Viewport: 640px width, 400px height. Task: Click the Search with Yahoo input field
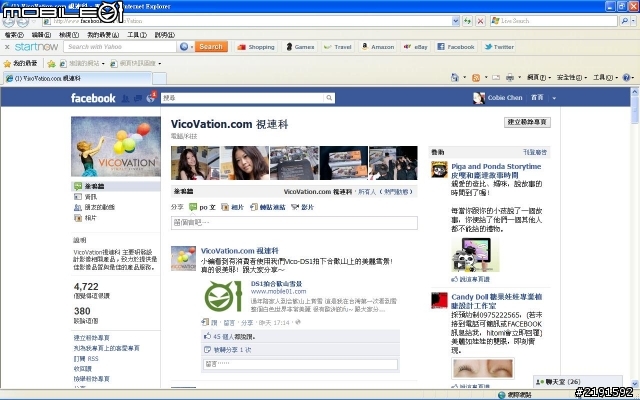(120, 47)
